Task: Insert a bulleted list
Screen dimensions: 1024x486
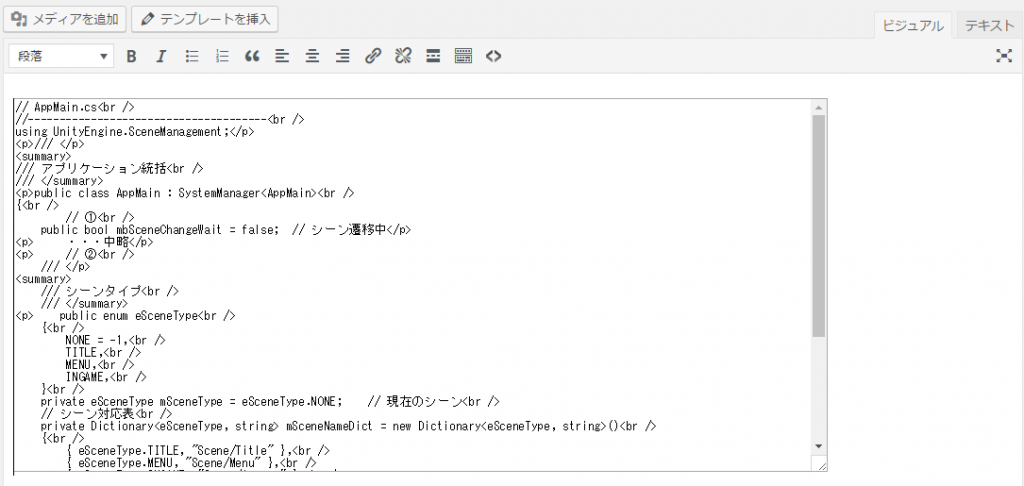Action: 192,56
